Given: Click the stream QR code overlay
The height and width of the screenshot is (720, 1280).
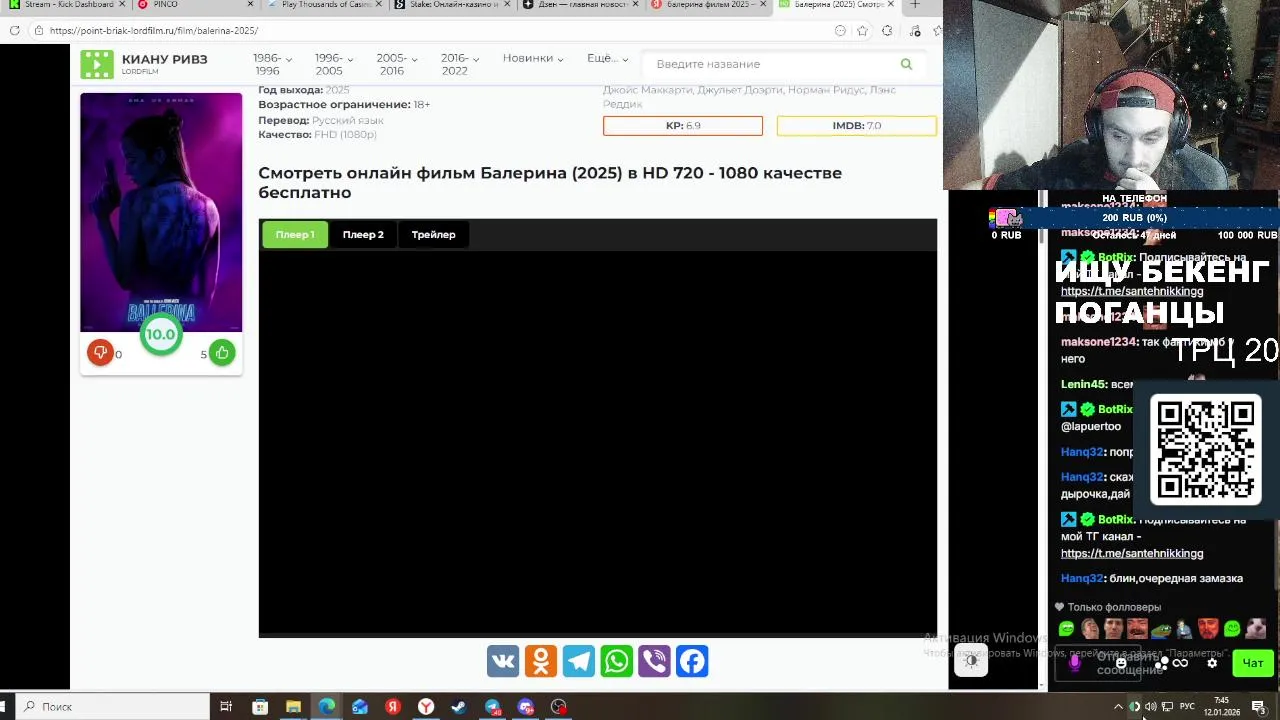Looking at the screenshot, I should click(x=1206, y=449).
